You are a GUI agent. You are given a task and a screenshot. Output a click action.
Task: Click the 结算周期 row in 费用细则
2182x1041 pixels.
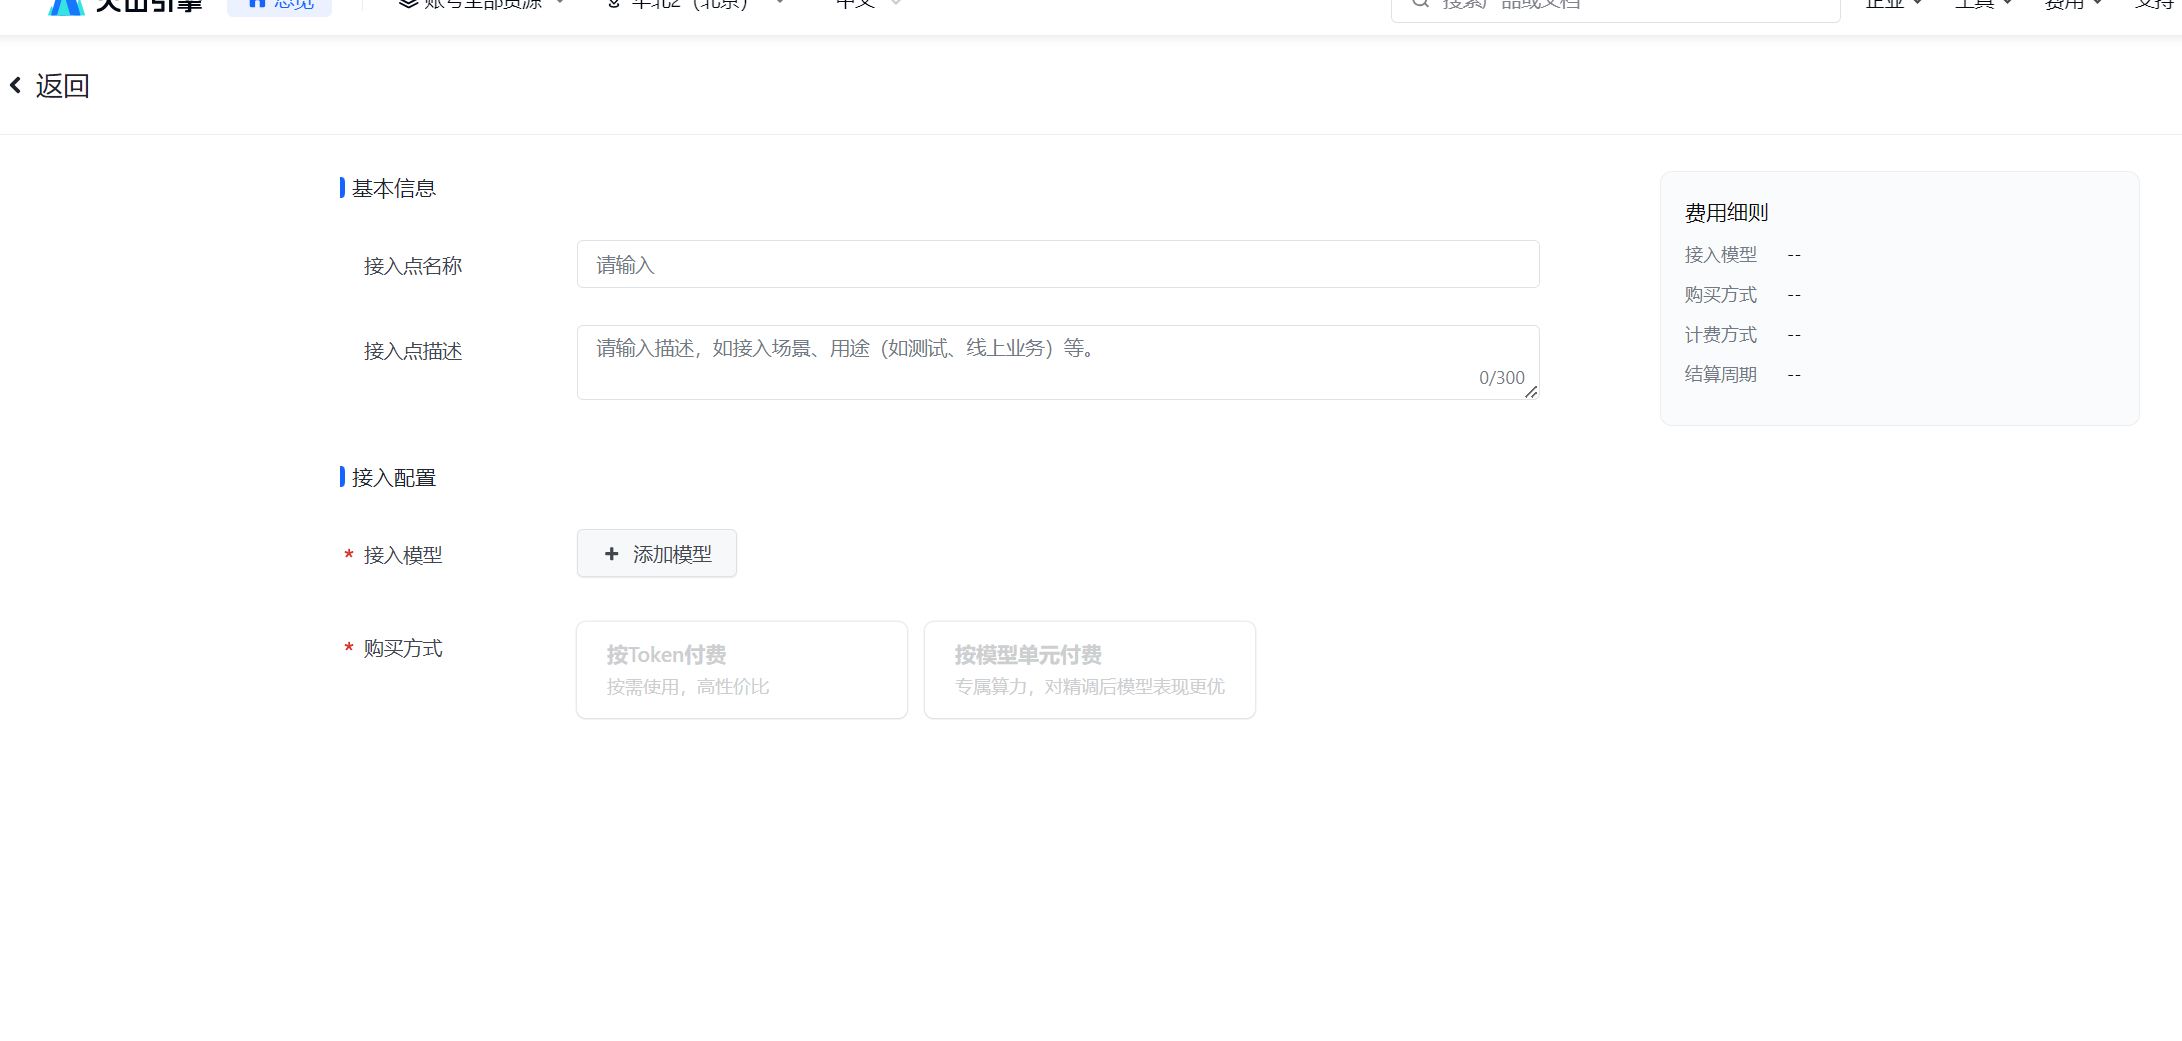click(1743, 375)
